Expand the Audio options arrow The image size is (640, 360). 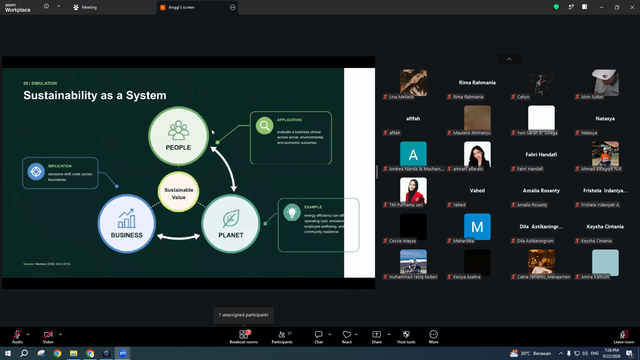point(28,334)
